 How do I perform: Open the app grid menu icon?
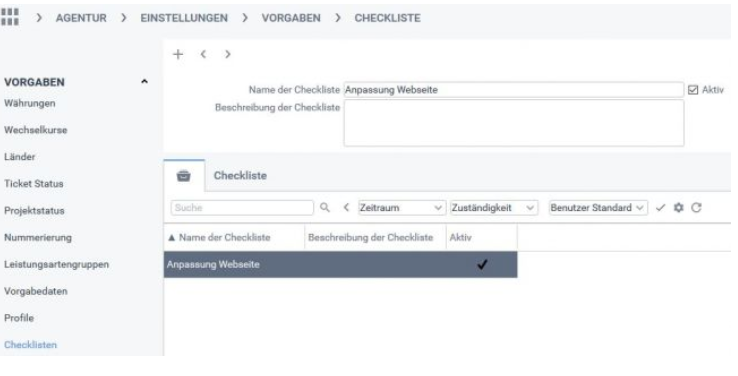tap(10, 17)
